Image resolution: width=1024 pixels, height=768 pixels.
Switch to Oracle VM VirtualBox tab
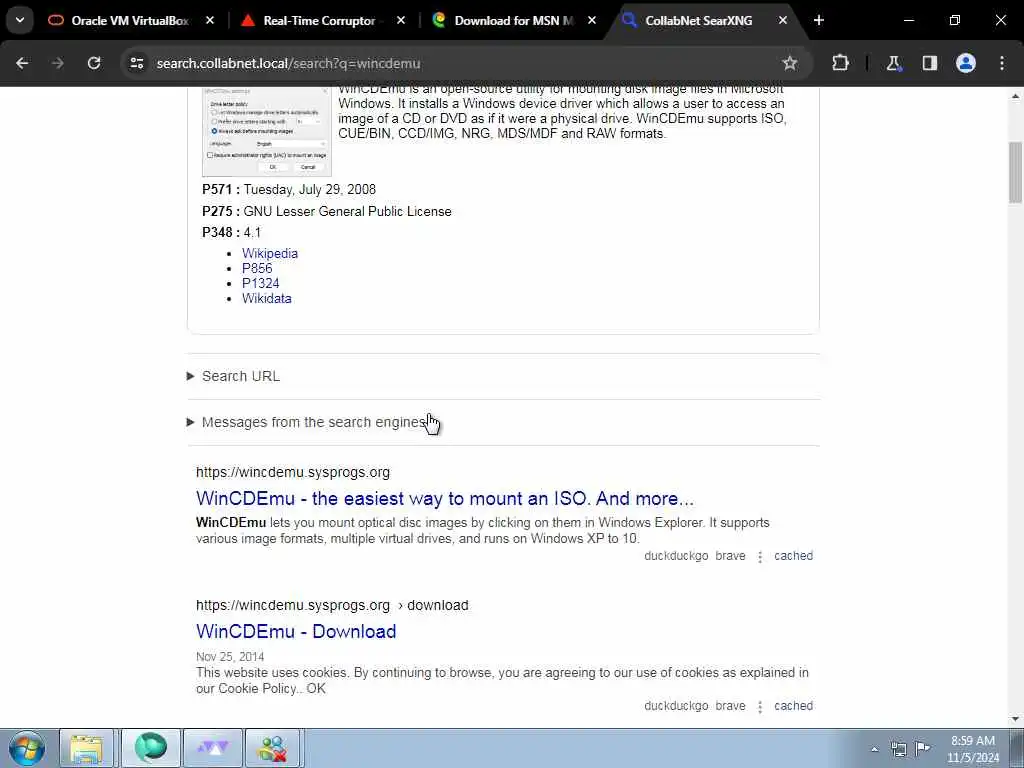tap(130, 20)
